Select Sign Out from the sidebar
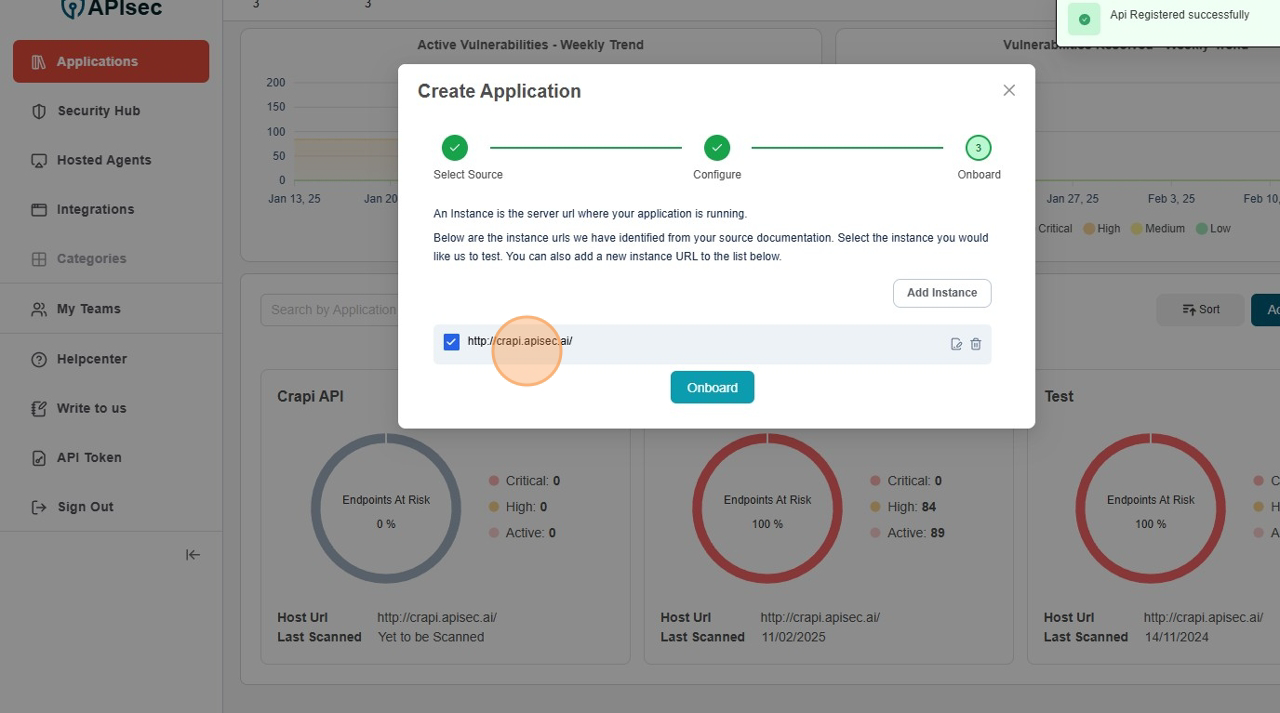Viewport: 1280px width, 713px height. [x=85, y=507]
